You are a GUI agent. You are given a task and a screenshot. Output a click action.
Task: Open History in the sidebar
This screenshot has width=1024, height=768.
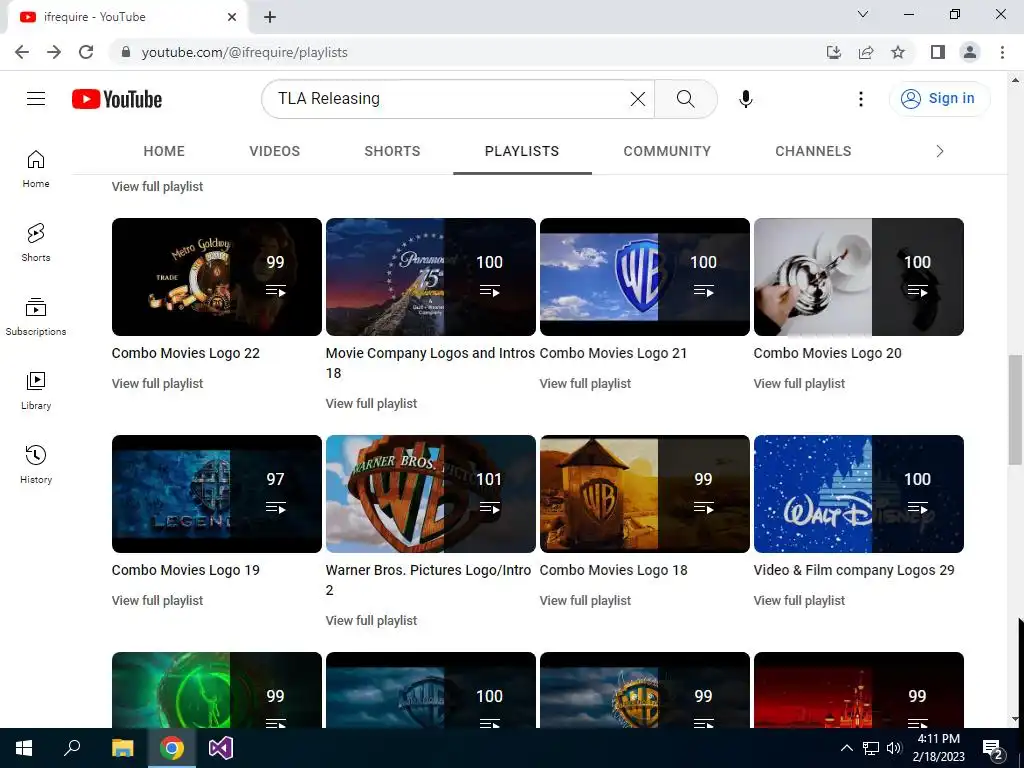coord(36,464)
